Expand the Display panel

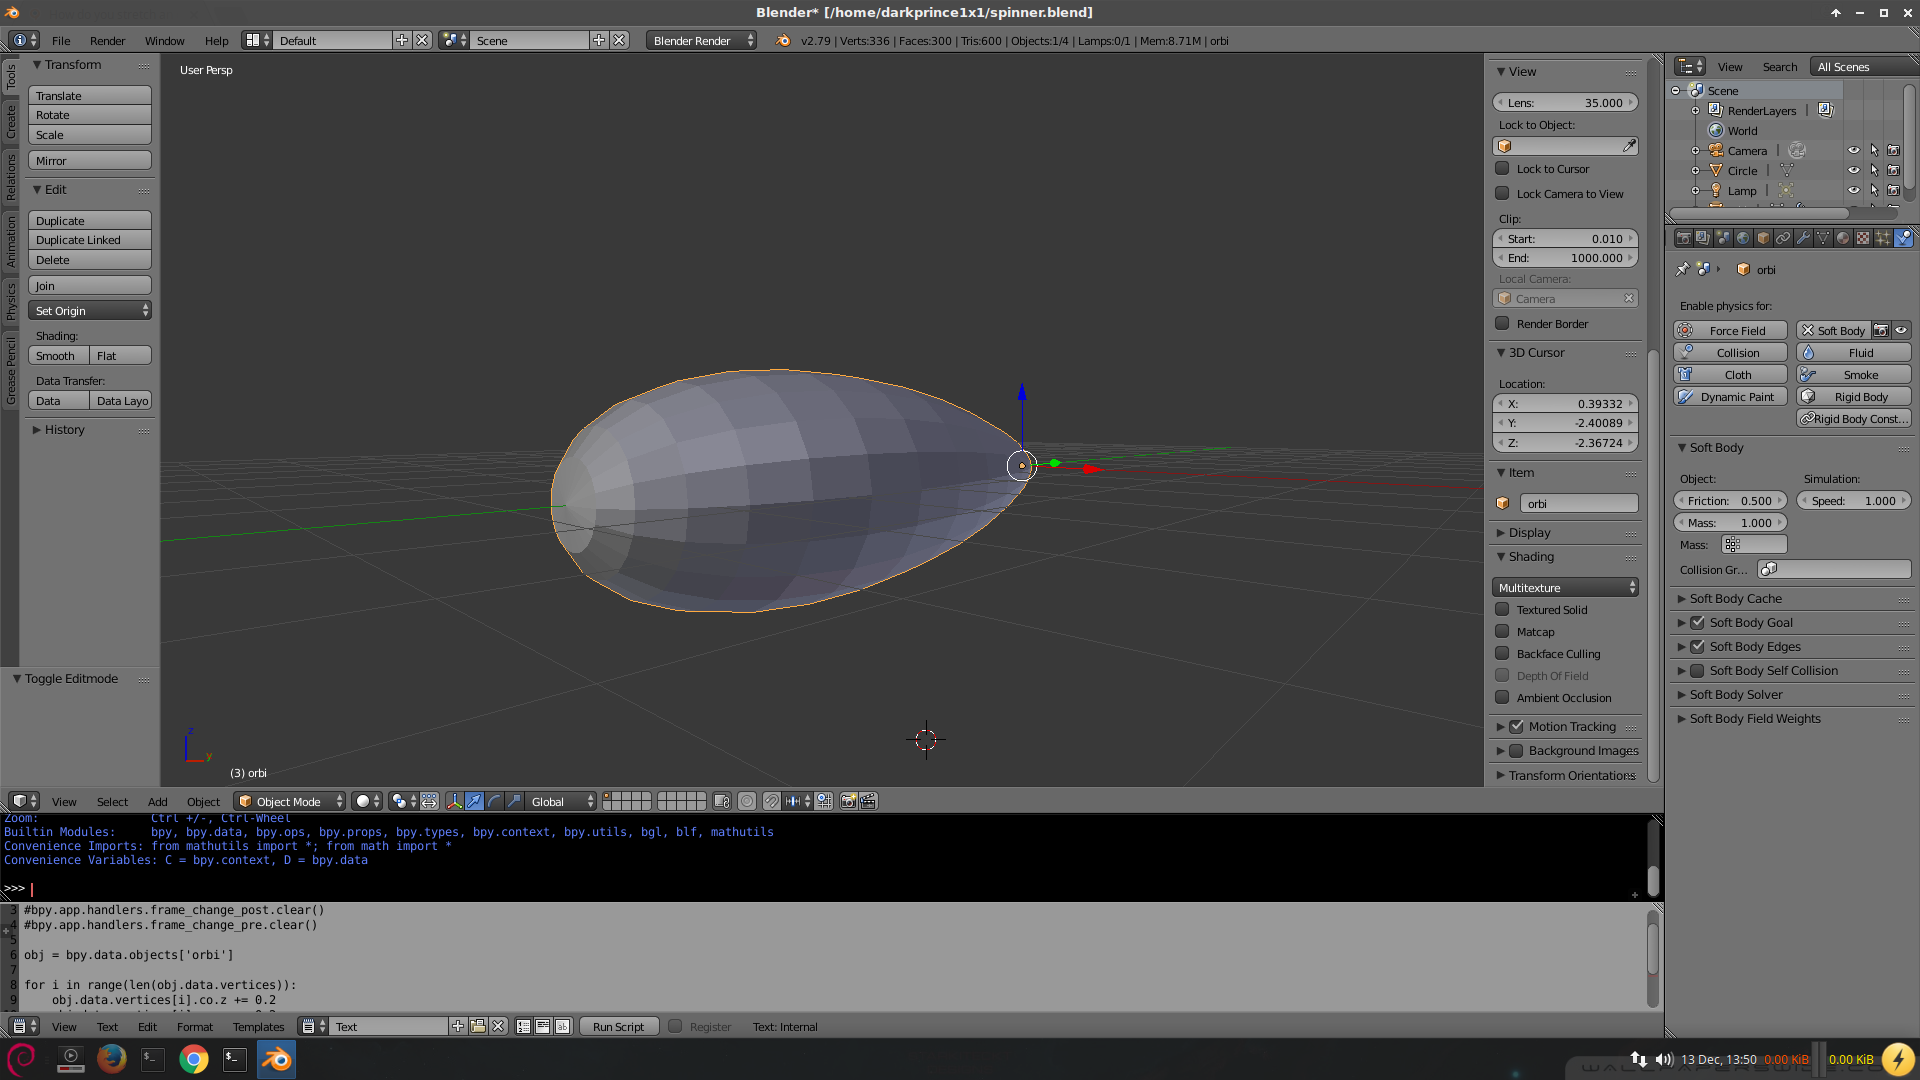pos(1530,532)
